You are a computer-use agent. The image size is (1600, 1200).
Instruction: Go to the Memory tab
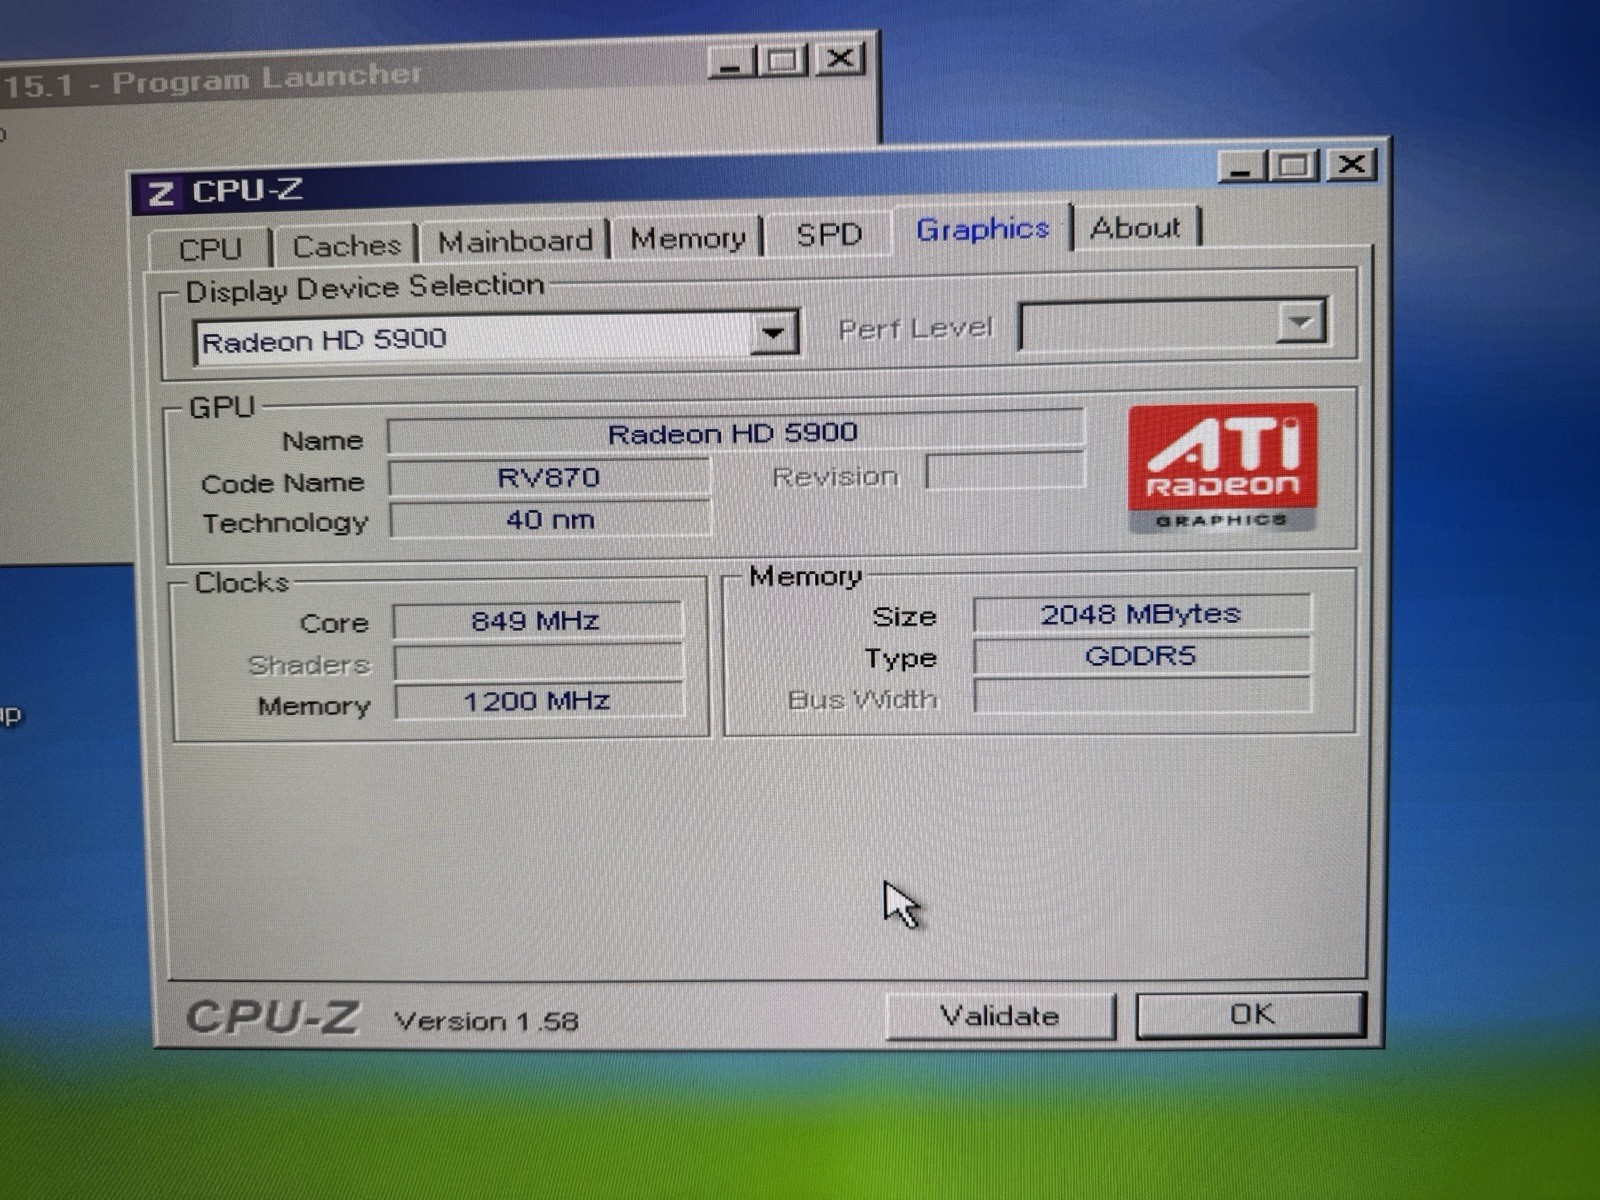688,238
